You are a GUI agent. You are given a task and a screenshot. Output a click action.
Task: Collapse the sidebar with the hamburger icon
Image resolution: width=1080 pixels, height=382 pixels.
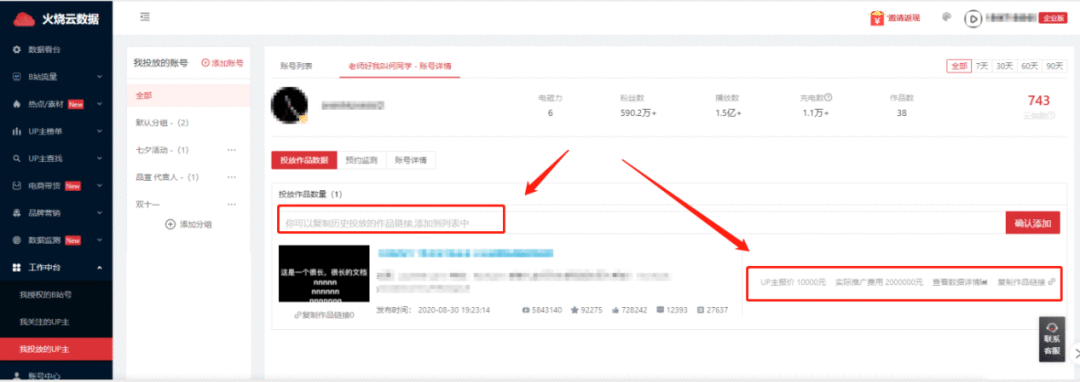(x=145, y=17)
